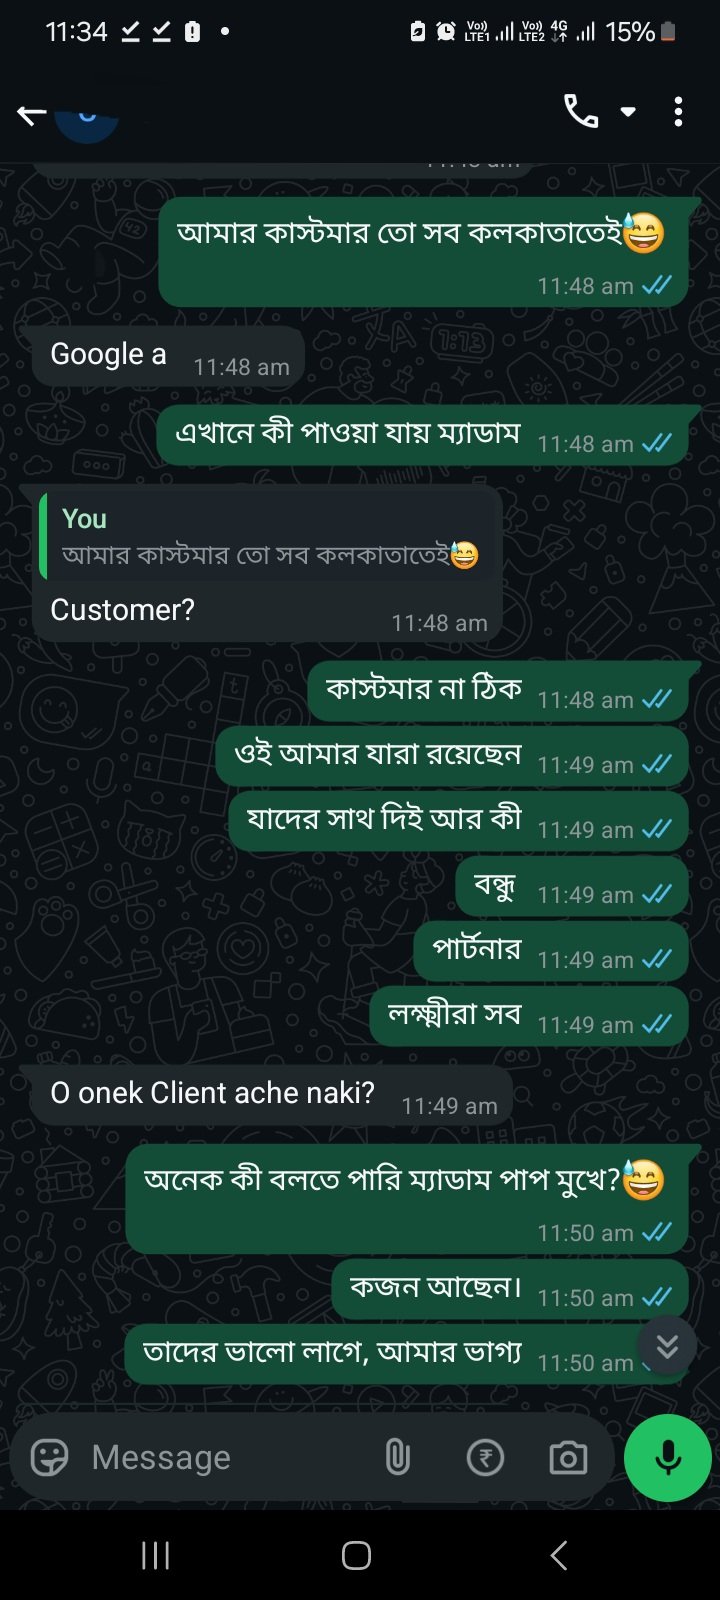Tap the Message input field
The image size is (720, 1600).
[225, 1457]
